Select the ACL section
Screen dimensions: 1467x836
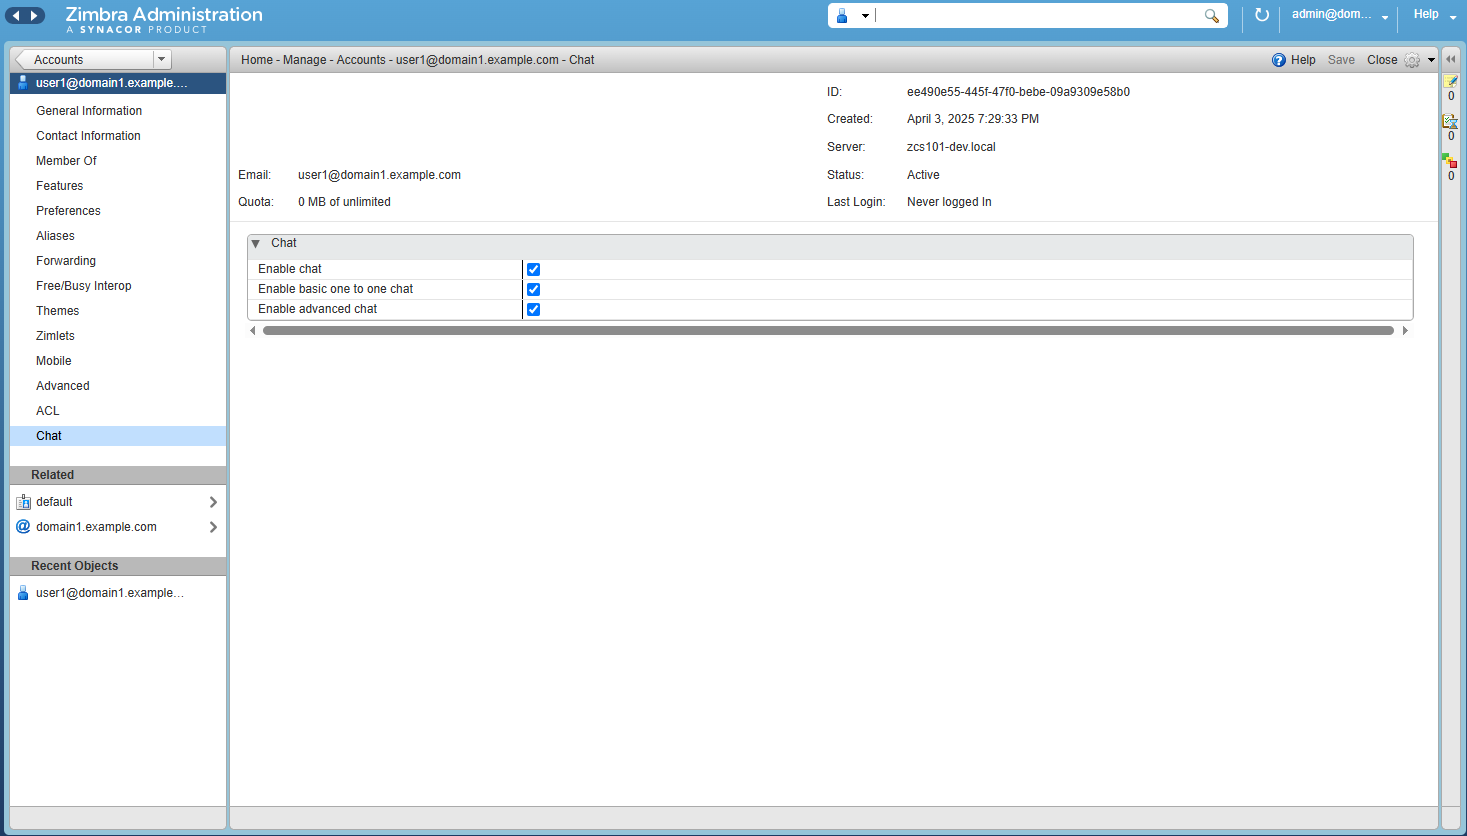(47, 411)
